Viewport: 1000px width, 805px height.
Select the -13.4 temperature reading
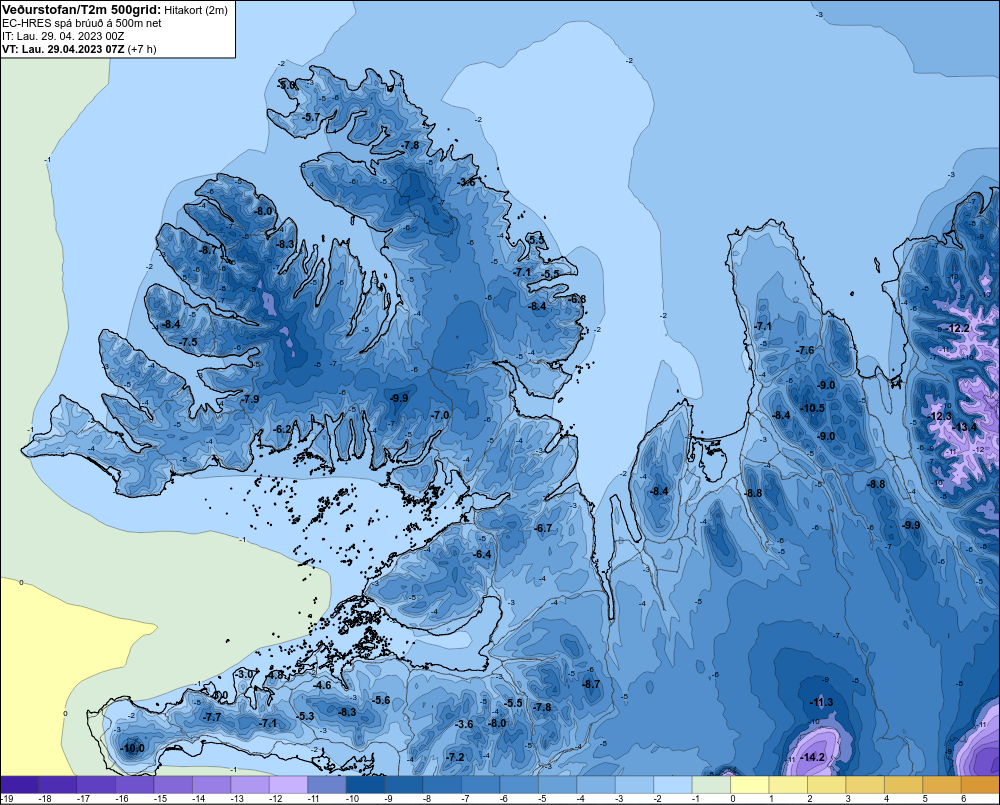pos(965,427)
